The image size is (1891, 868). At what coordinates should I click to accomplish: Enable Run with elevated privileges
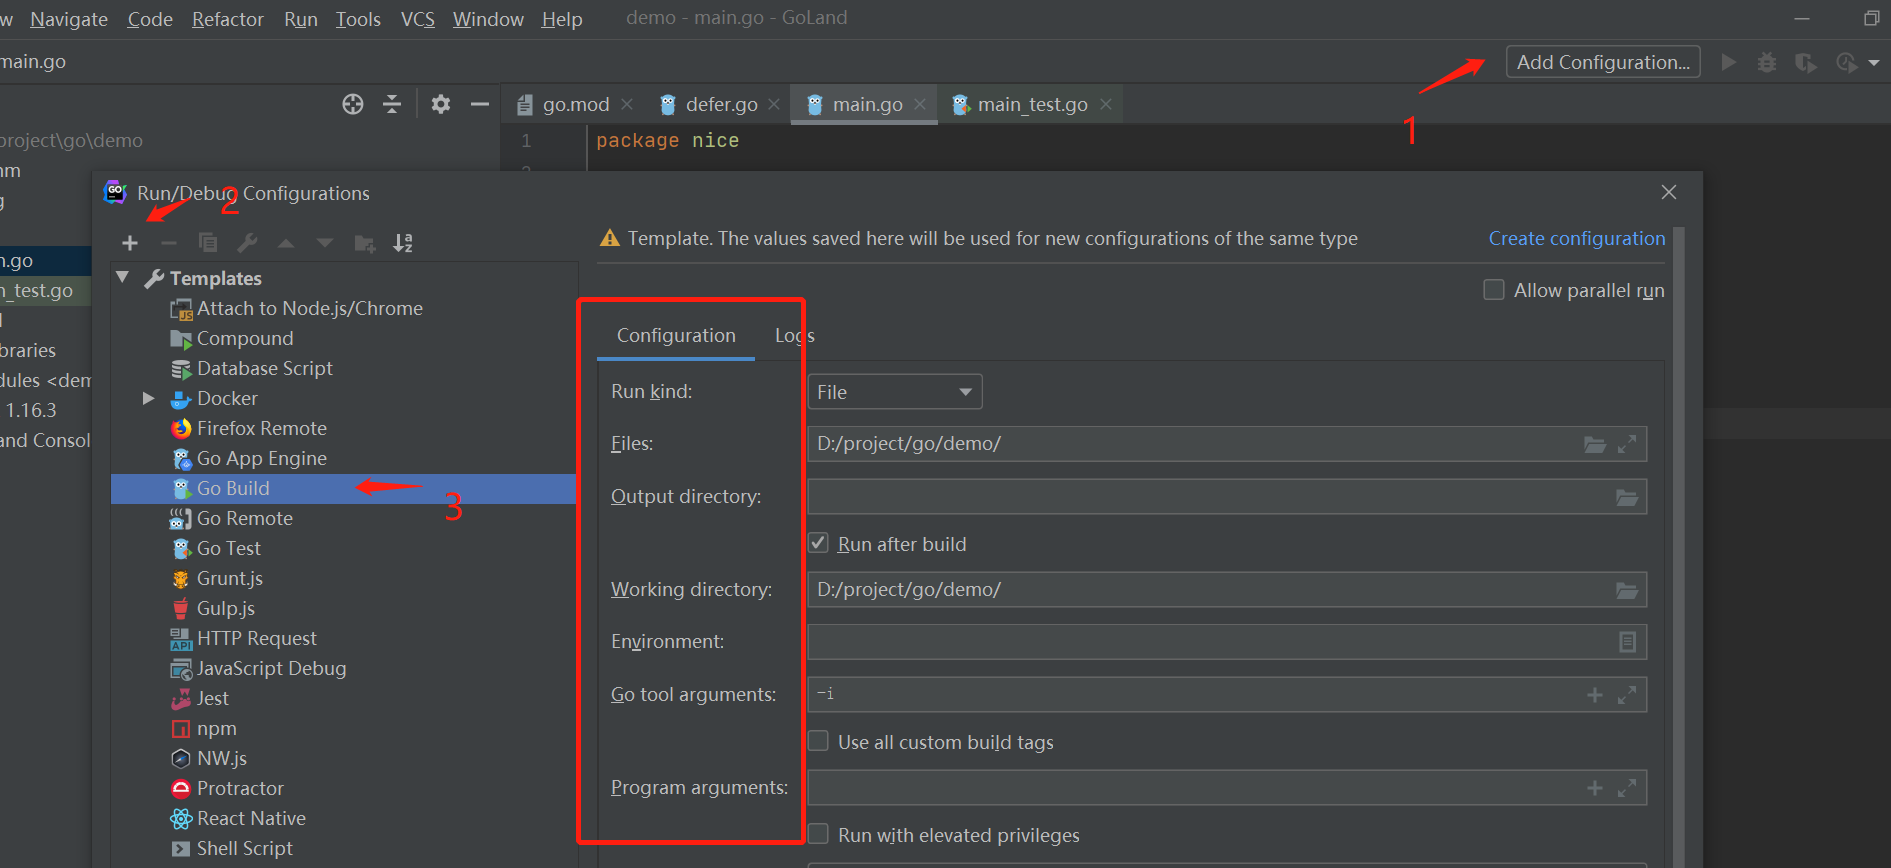point(818,834)
